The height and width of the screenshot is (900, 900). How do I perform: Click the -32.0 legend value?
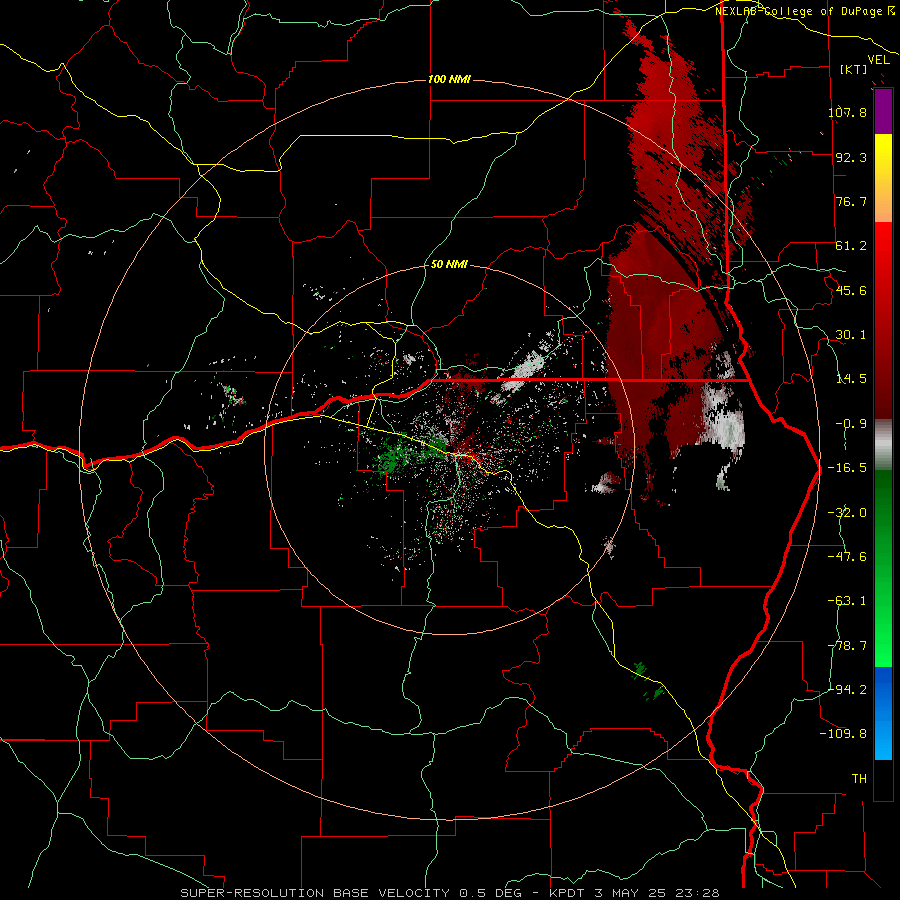point(847,513)
